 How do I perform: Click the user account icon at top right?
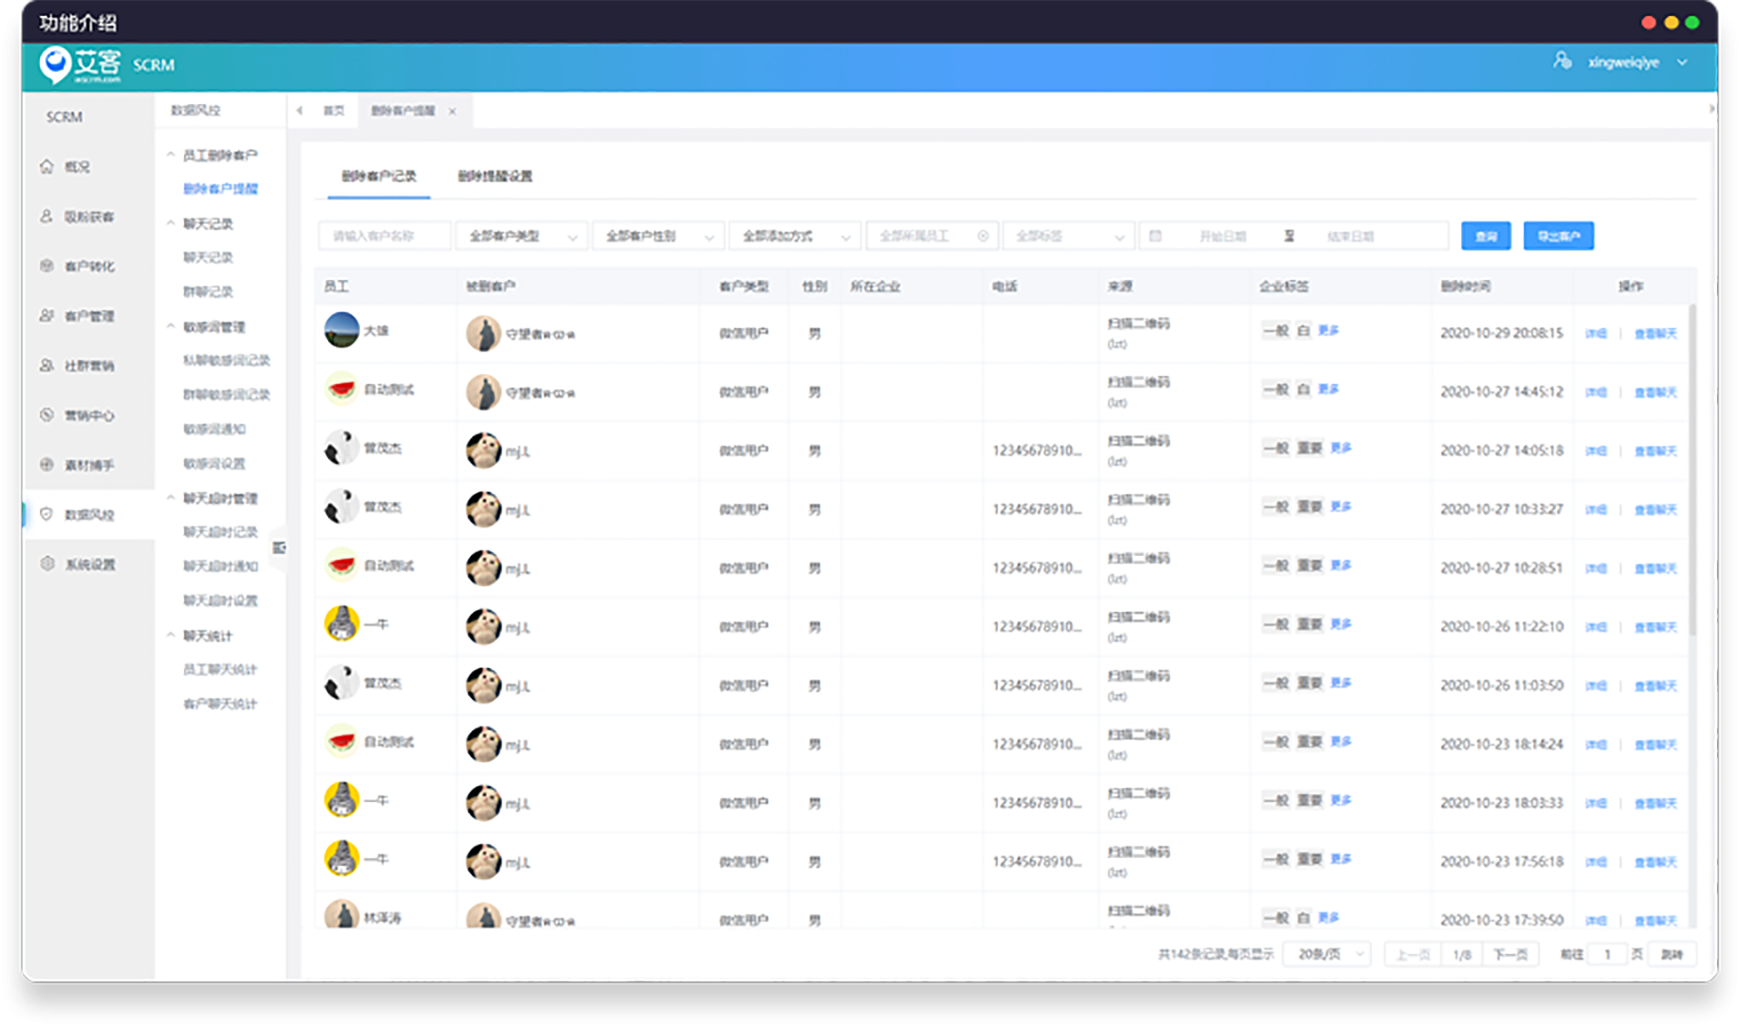click(1562, 62)
